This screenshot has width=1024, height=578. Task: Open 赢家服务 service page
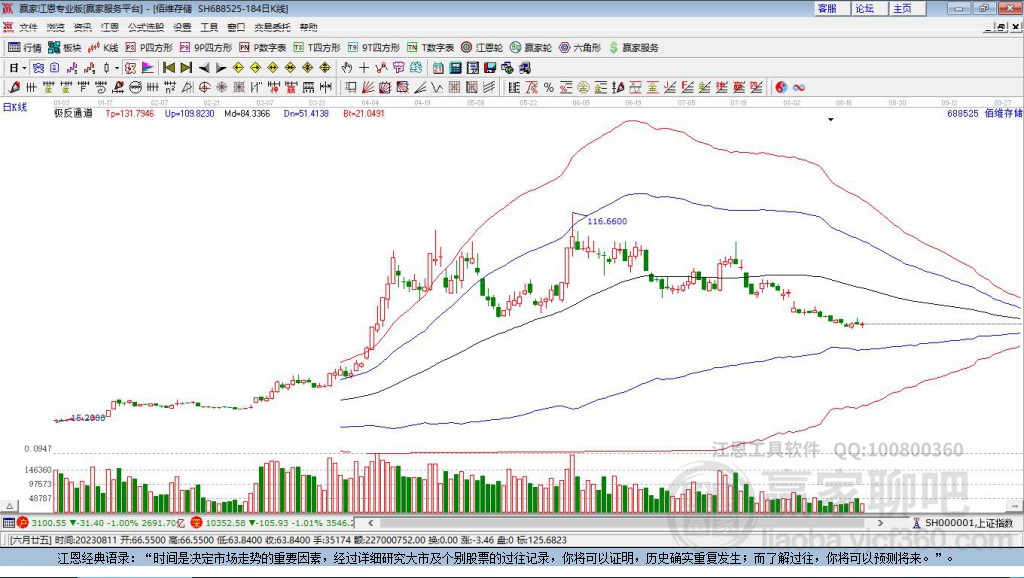pos(633,48)
